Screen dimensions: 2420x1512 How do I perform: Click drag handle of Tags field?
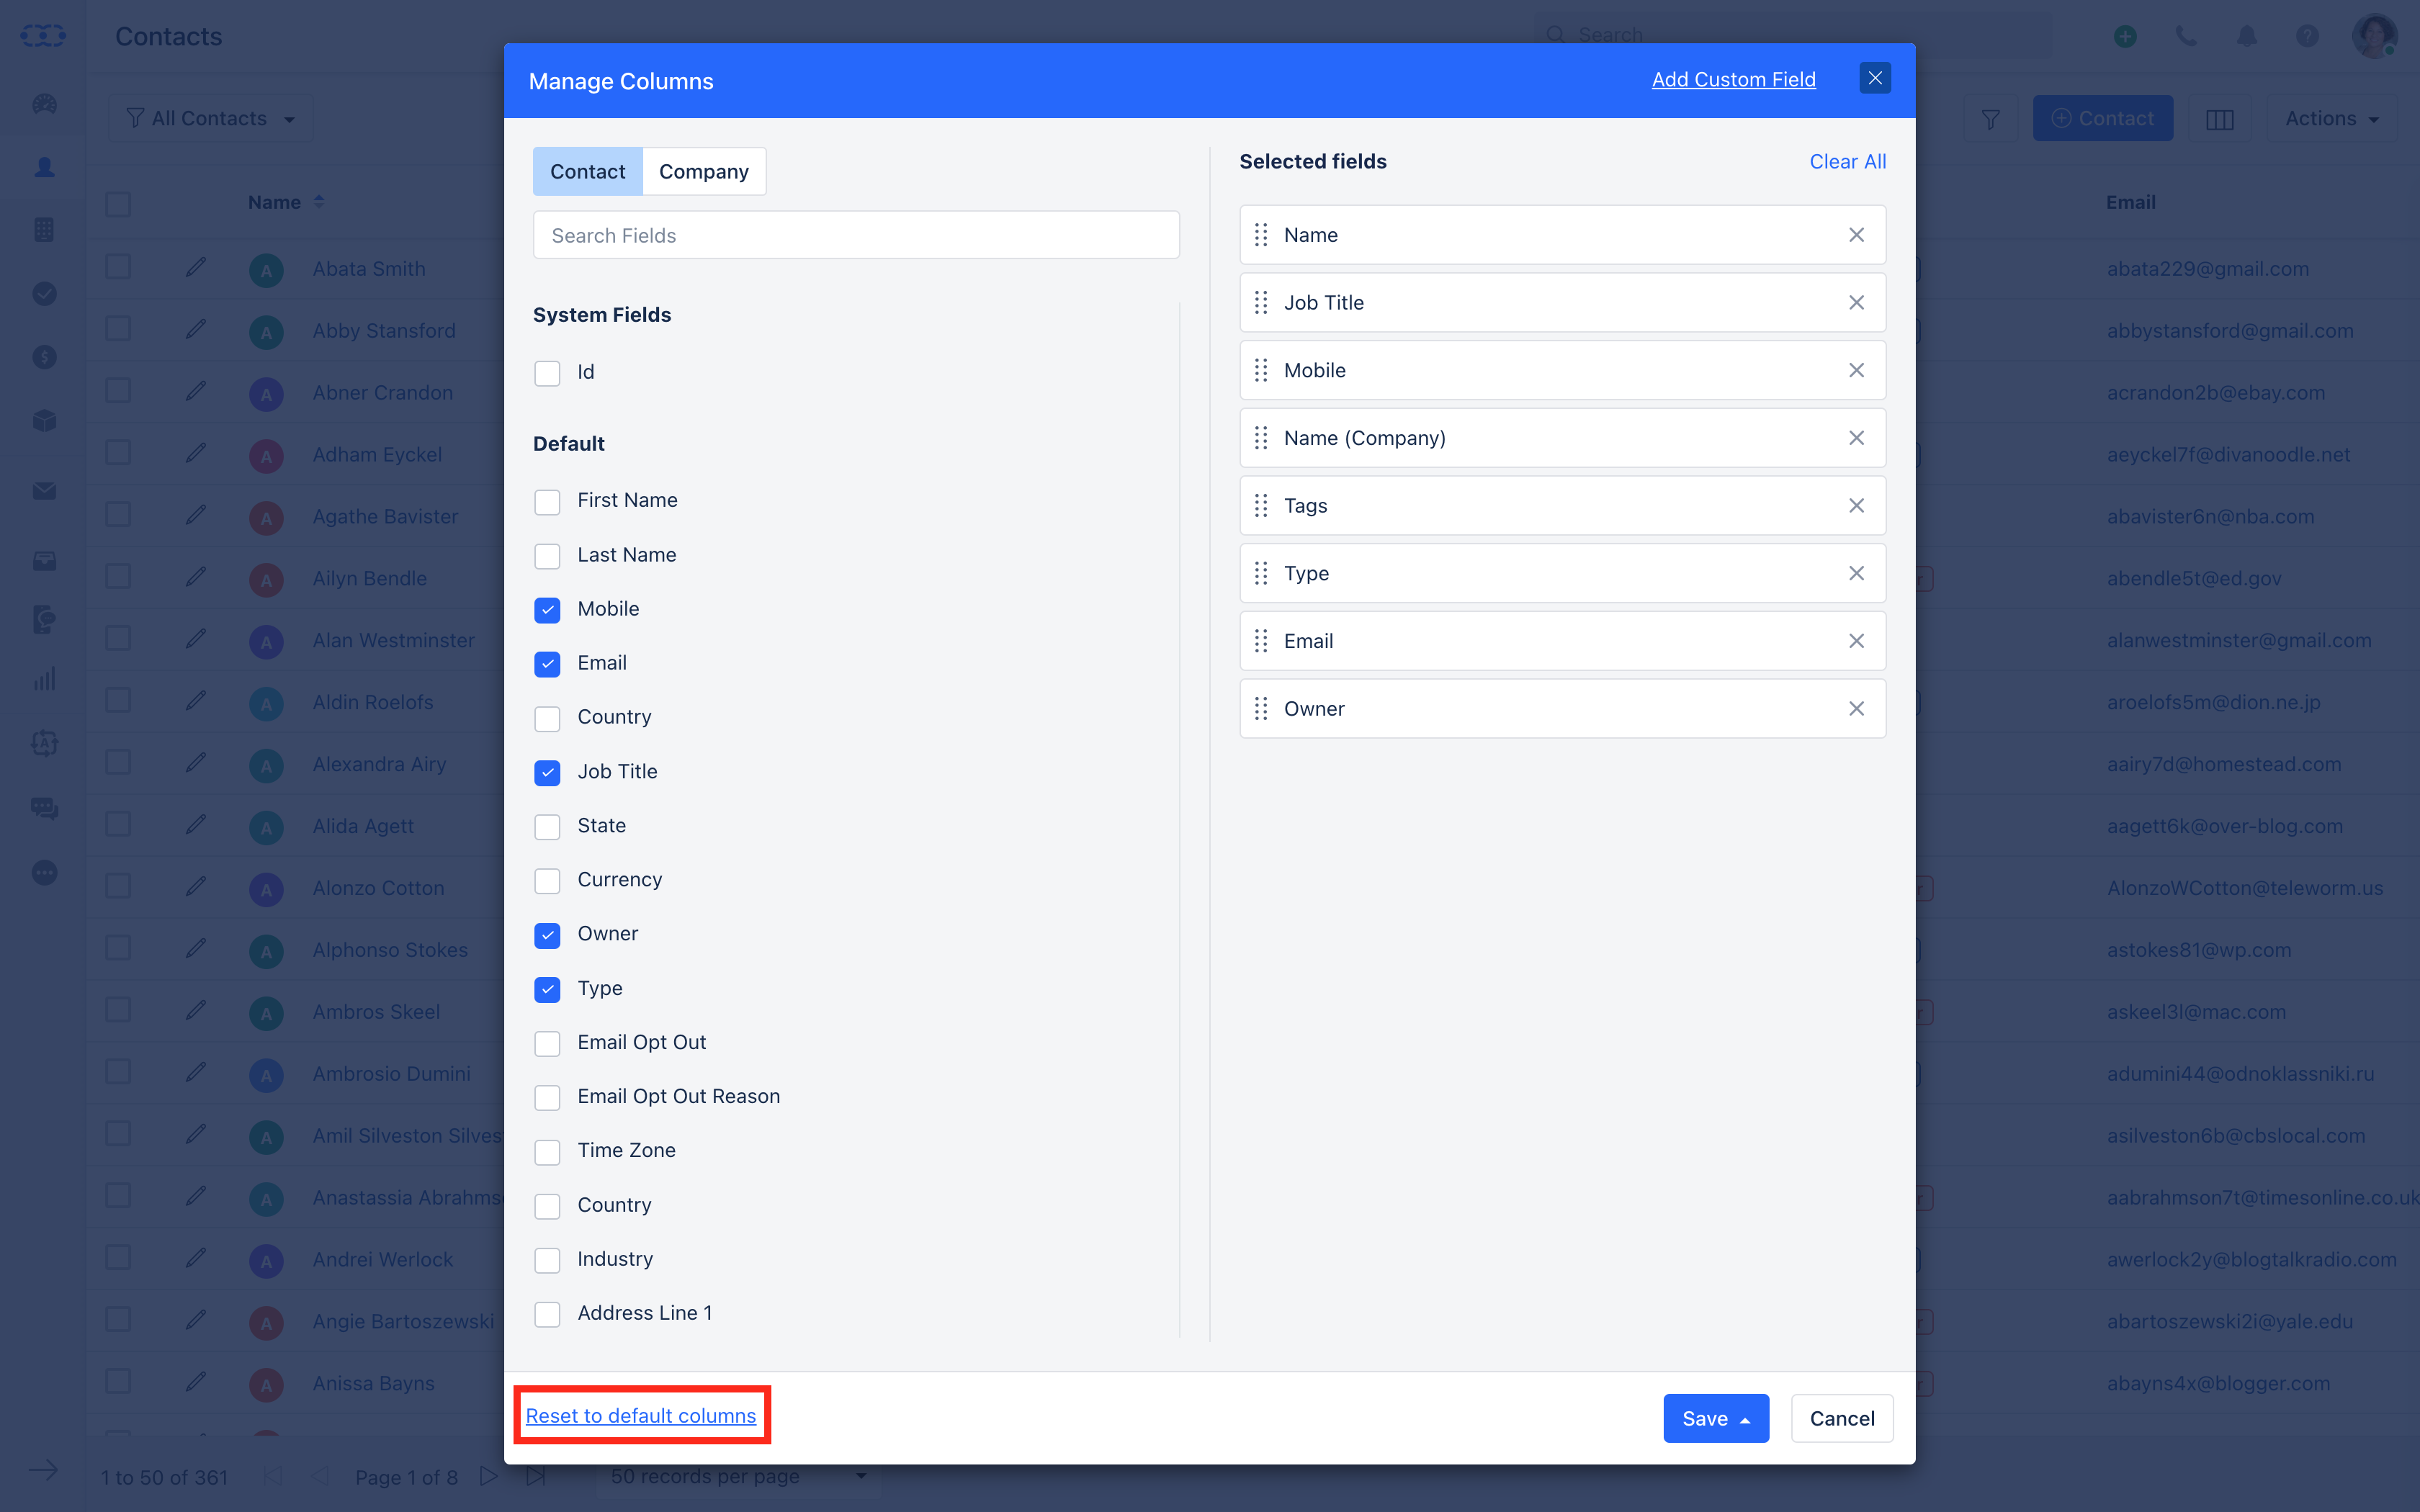point(1261,506)
